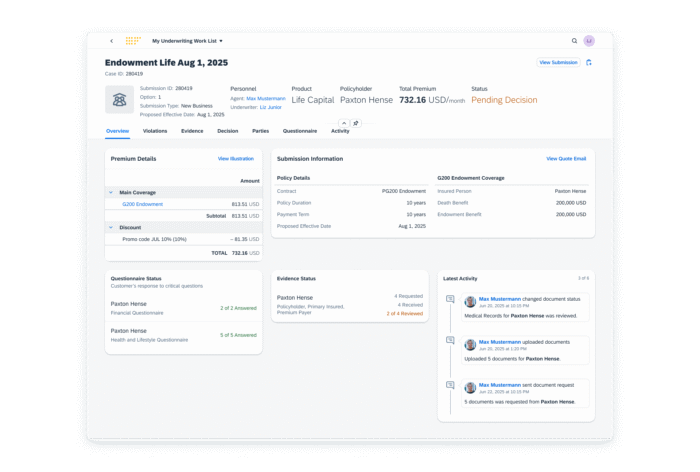Viewport: 700px width, 472px height.
Task: Click the Endowment Life policy avatar icon
Action: coord(119,100)
